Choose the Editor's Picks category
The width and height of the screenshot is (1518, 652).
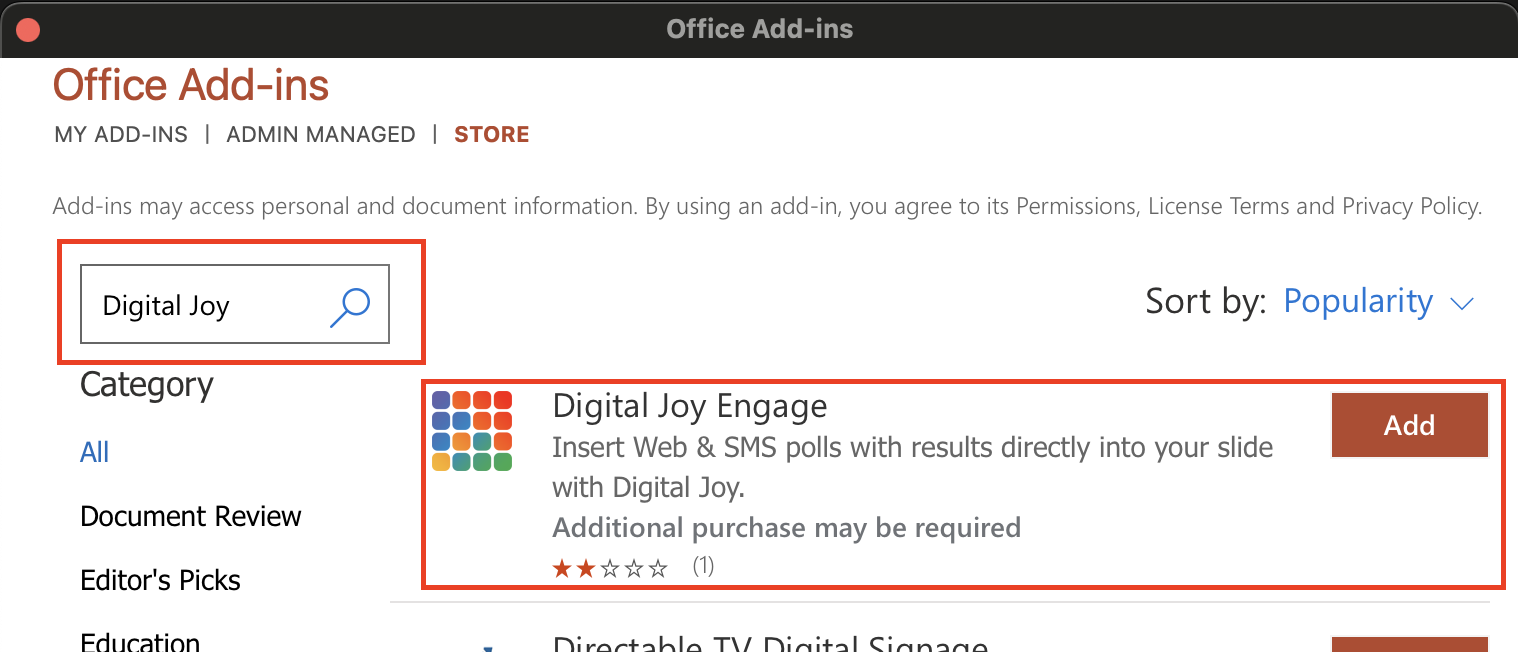[160, 580]
